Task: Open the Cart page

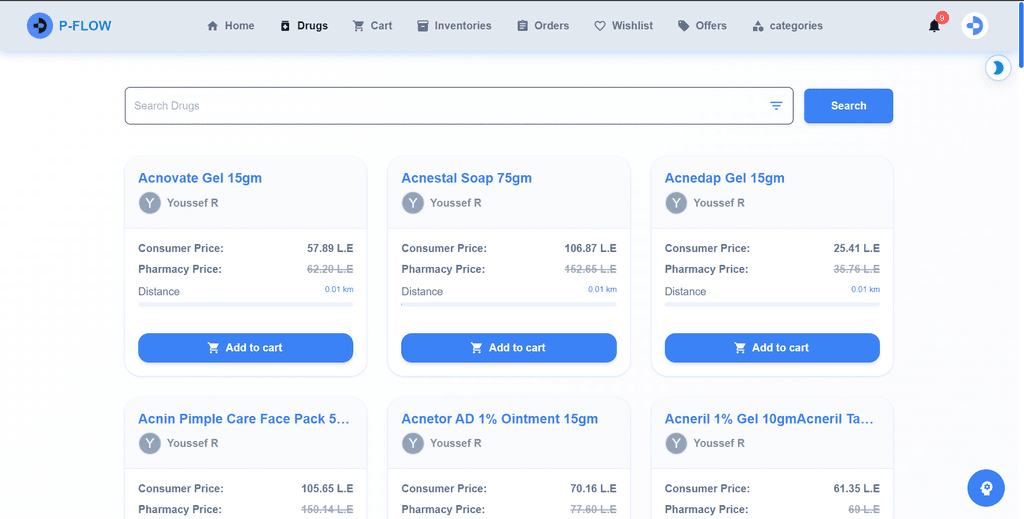Action: 372,25
